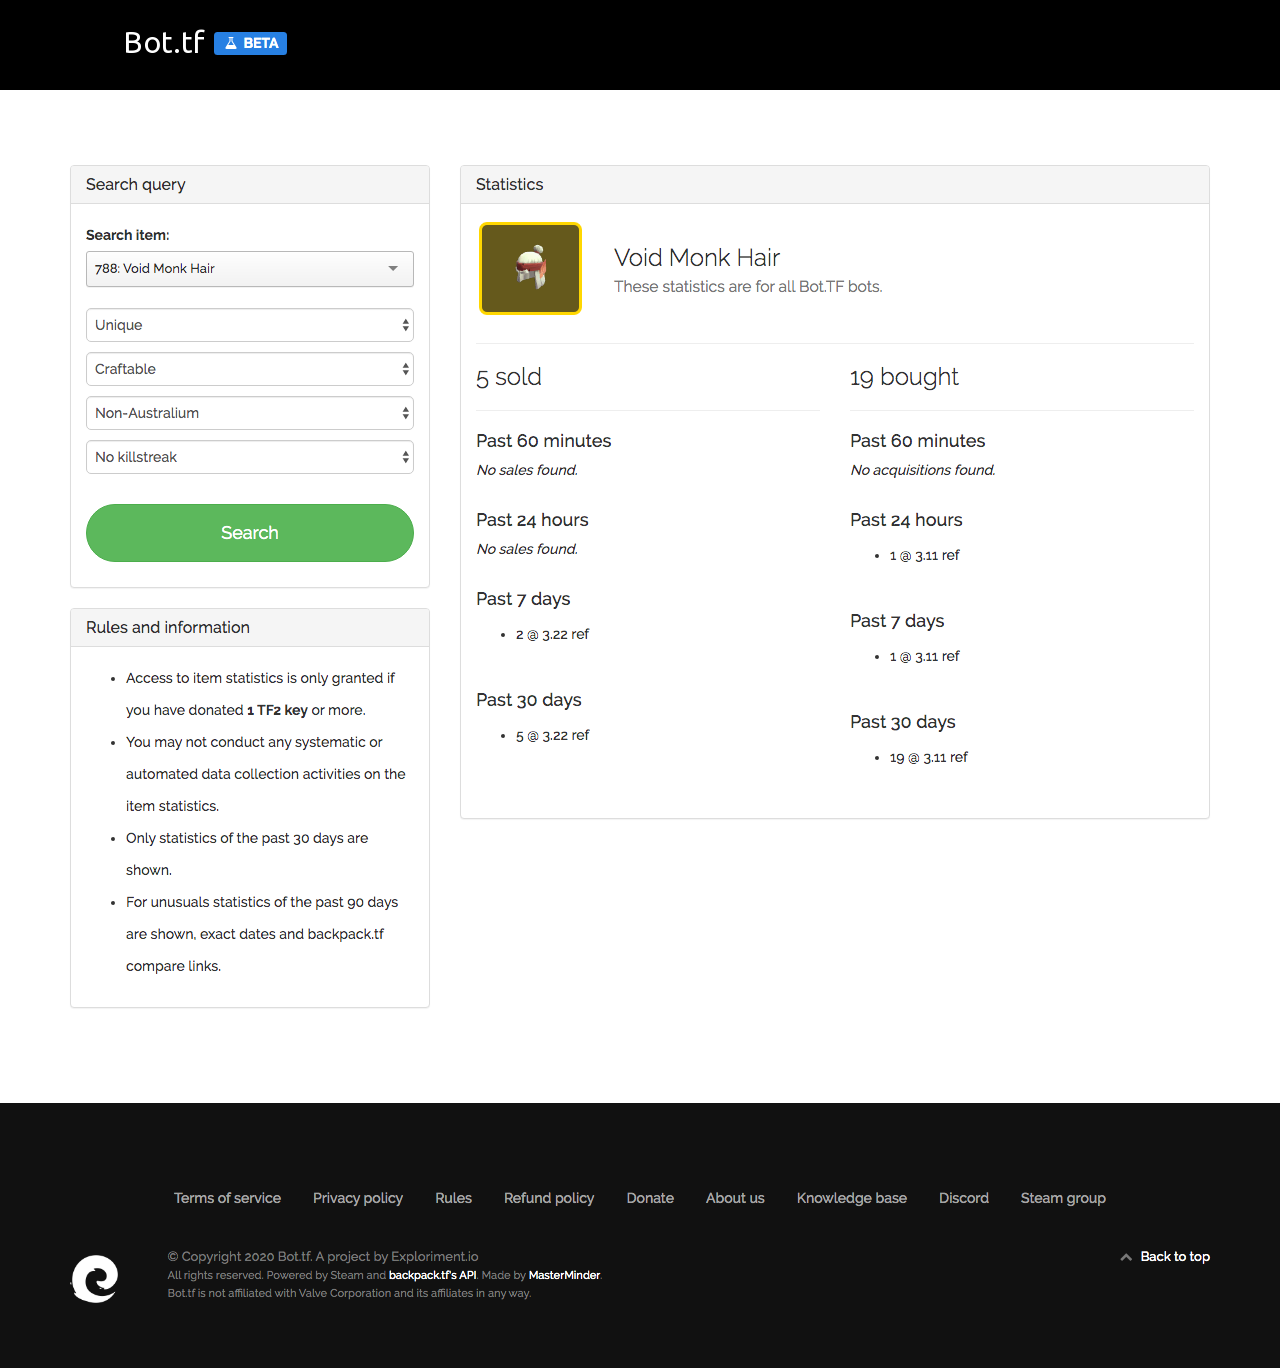Viewport: 1280px width, 1368px height.
Task: Click the '19 bought' total
Action: pyautogui.click(x=904, y=377)
